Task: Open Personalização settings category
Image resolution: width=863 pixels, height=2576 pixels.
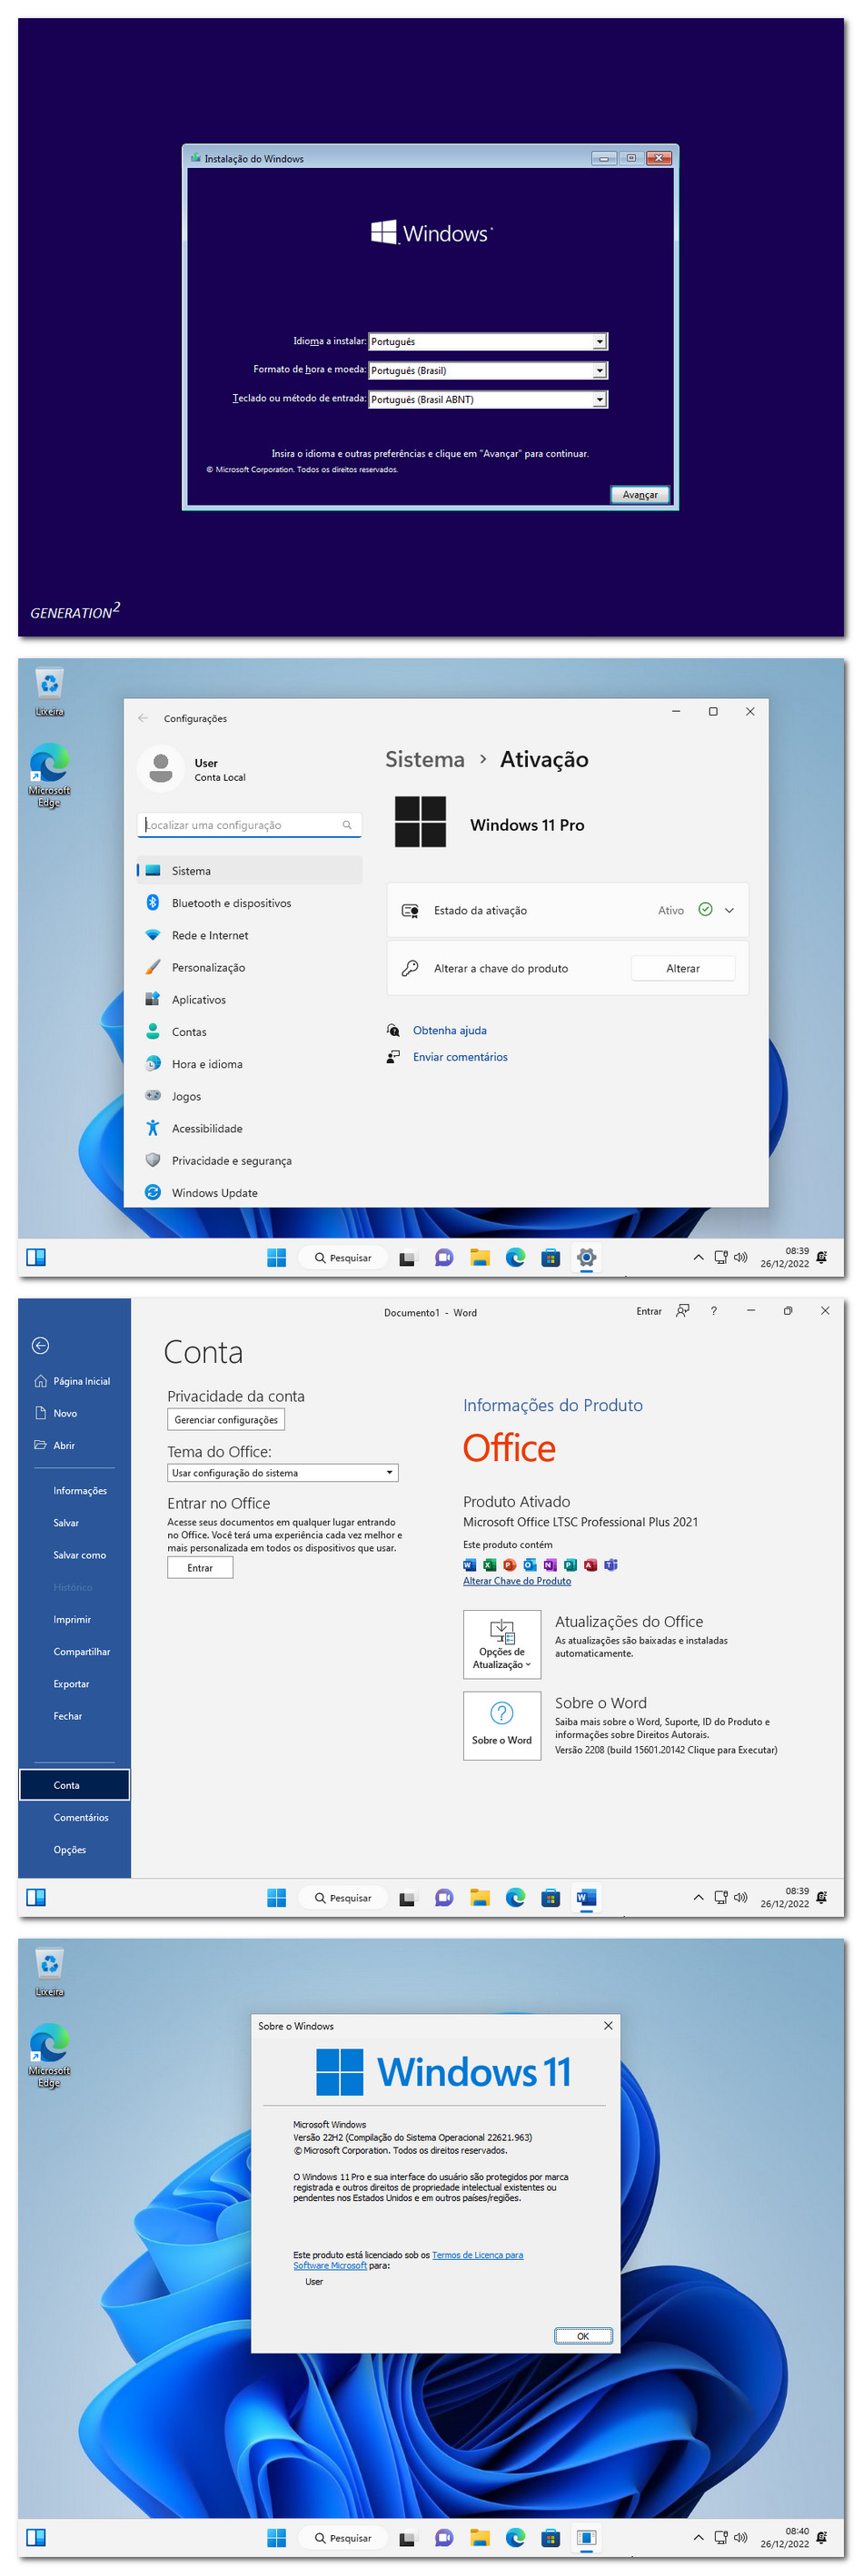Action: pos(249,968)
